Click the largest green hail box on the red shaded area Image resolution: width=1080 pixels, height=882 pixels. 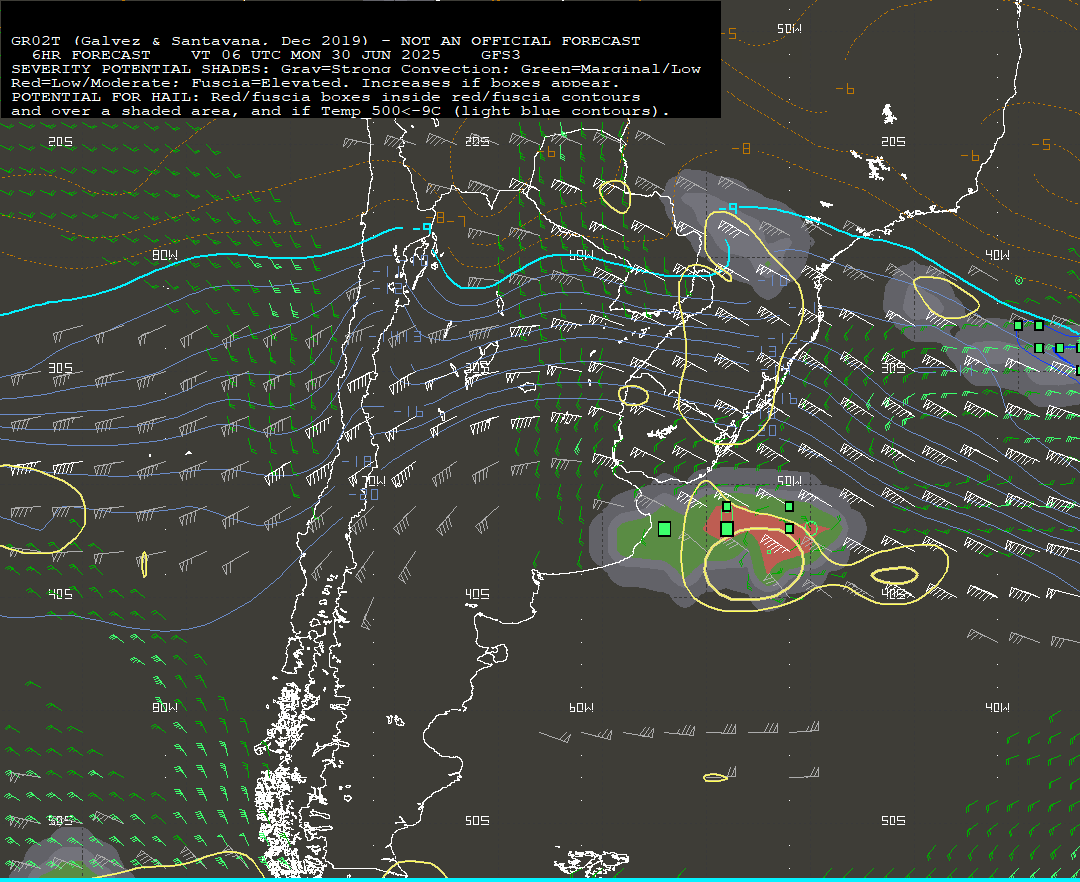727,529
